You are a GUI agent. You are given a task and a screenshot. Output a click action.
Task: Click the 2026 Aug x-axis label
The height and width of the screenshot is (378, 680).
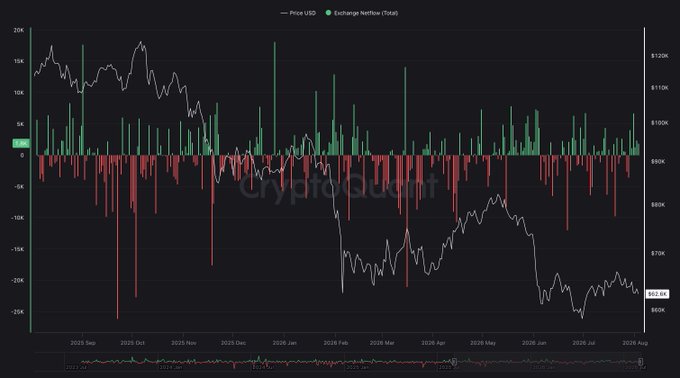(x=635, y=343)
